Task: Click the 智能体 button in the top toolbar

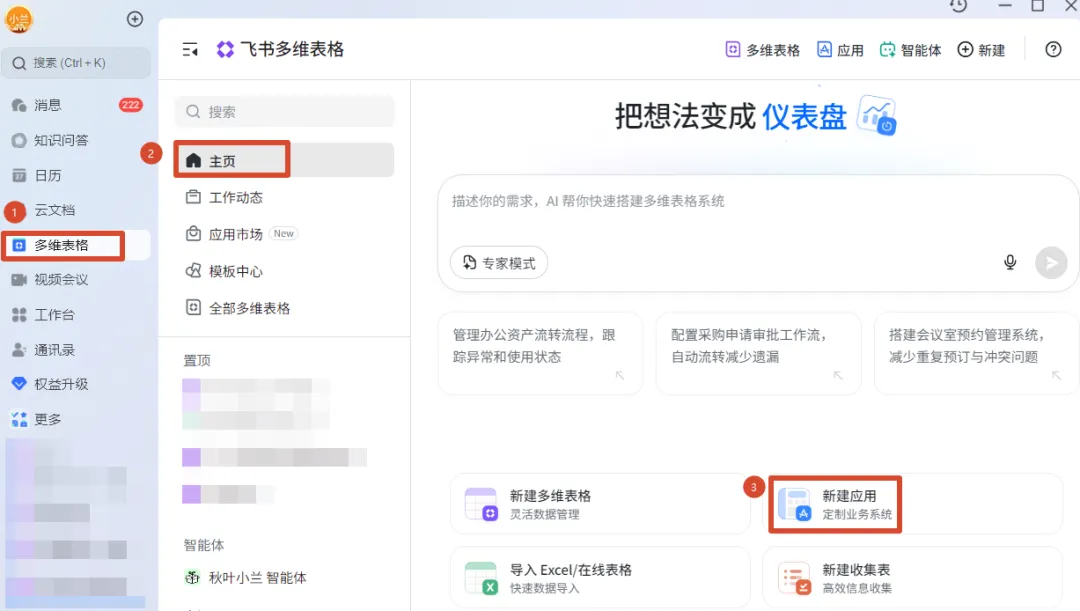Action: (x=911, y=50)
